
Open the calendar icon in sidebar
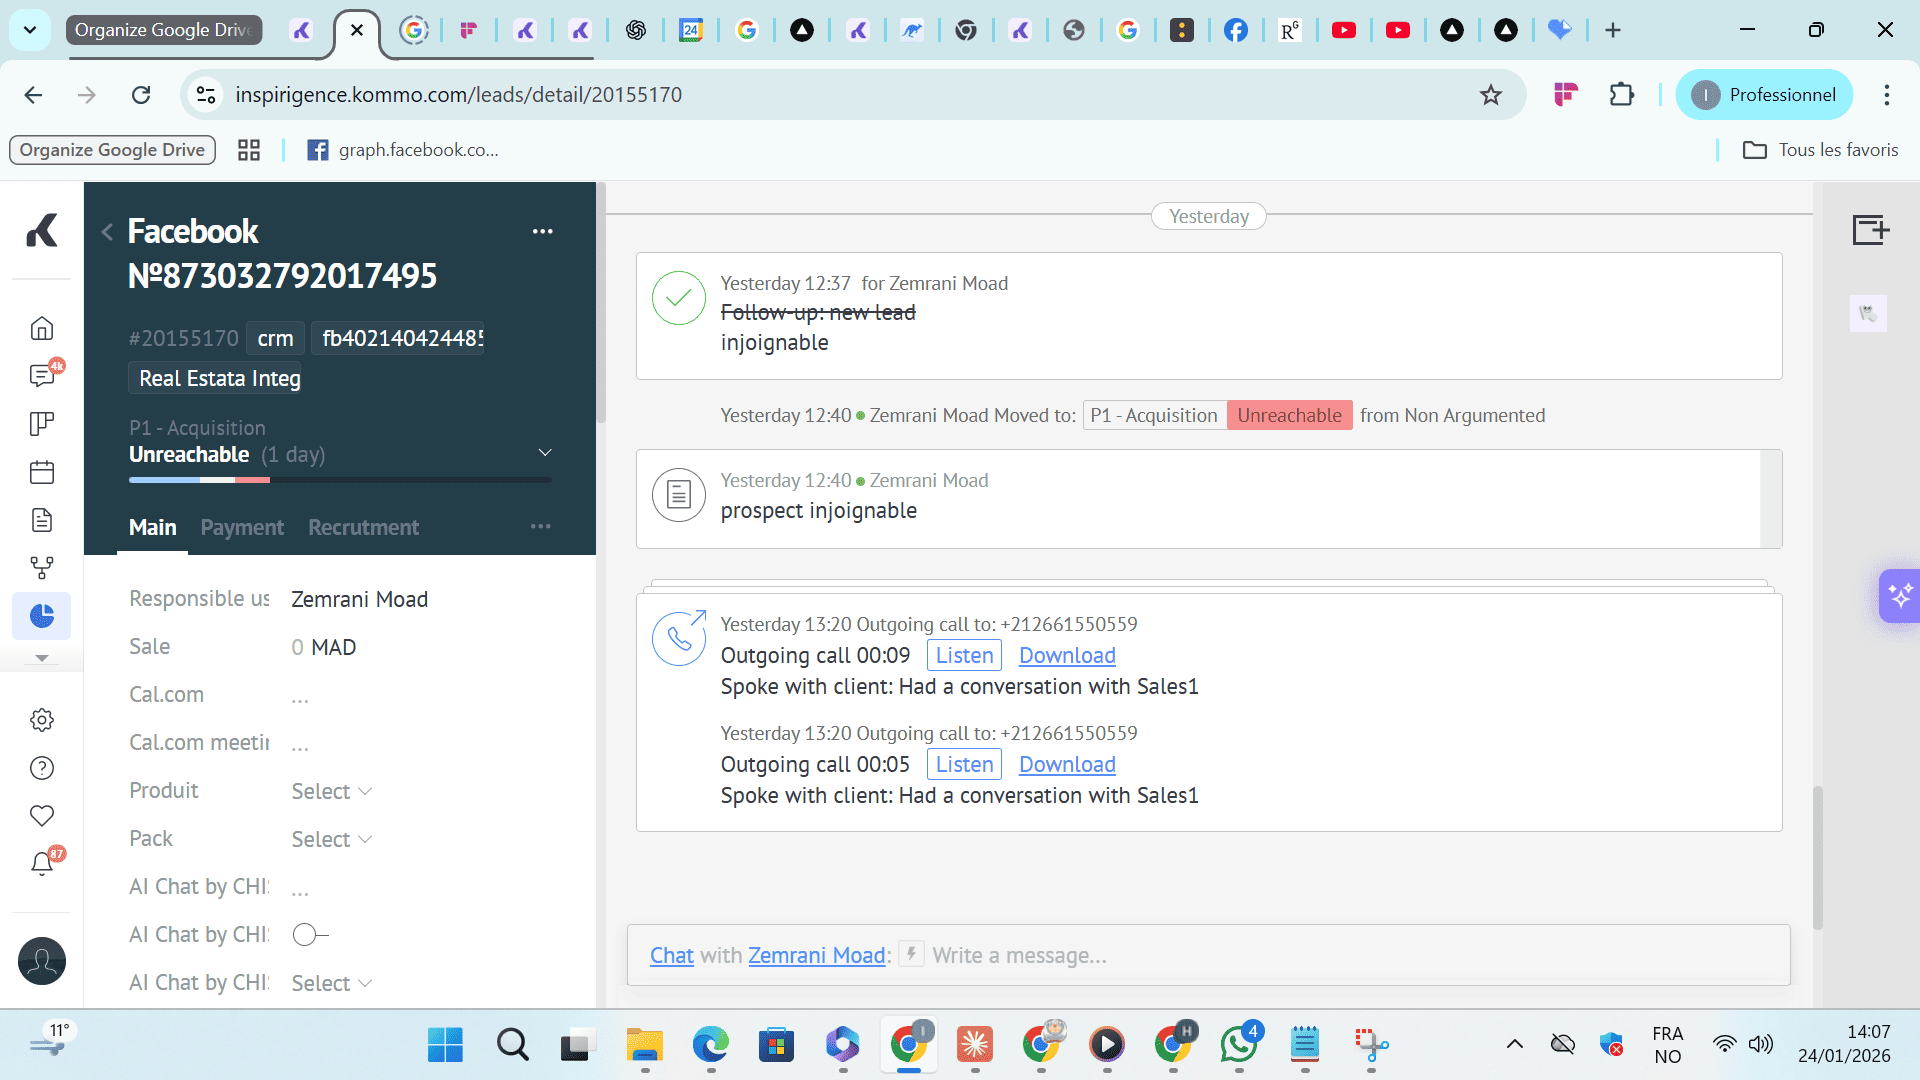tap(42, 472)
